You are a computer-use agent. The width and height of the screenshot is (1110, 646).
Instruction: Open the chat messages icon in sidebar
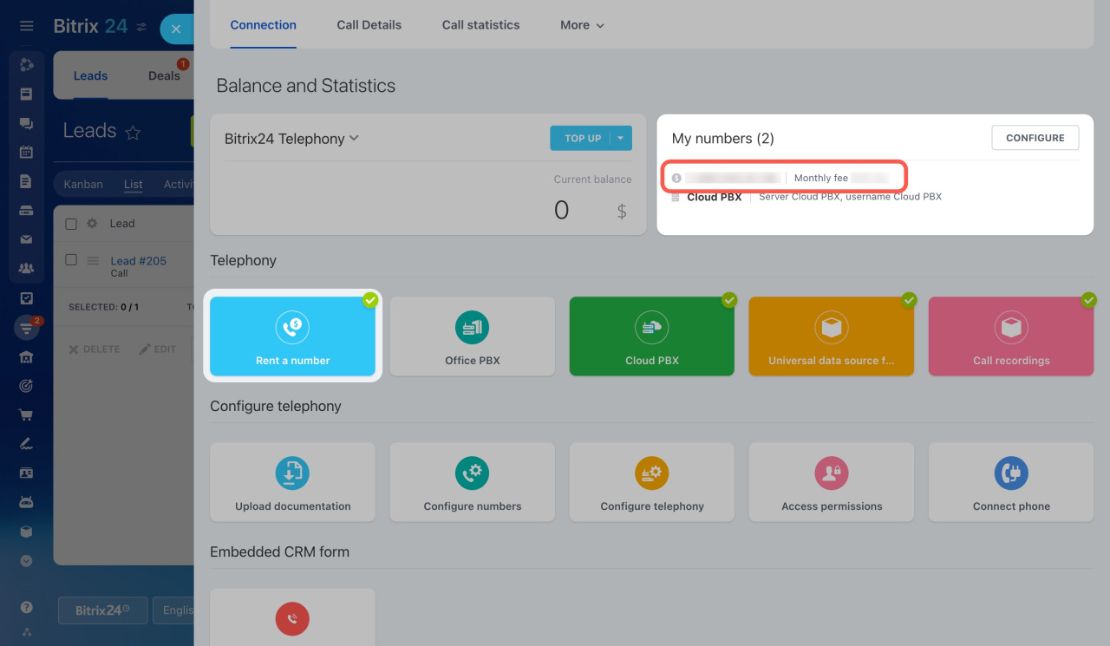pos(26,123)
